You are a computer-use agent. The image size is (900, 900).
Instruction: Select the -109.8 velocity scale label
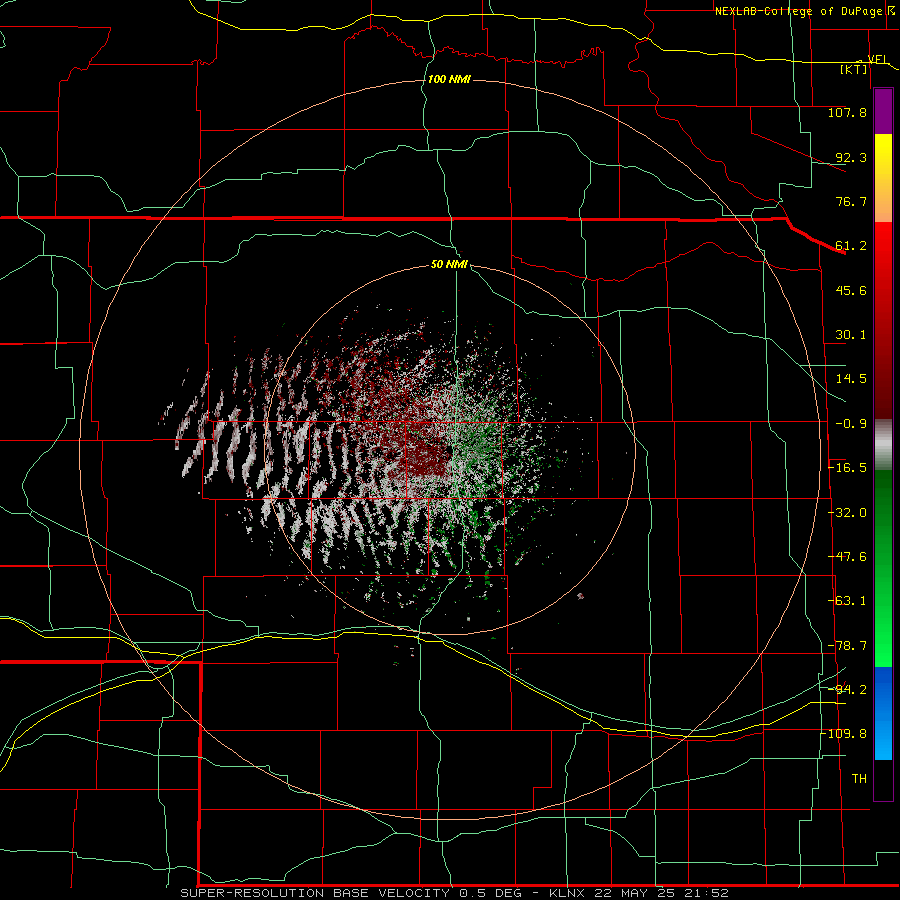point(844,734)
